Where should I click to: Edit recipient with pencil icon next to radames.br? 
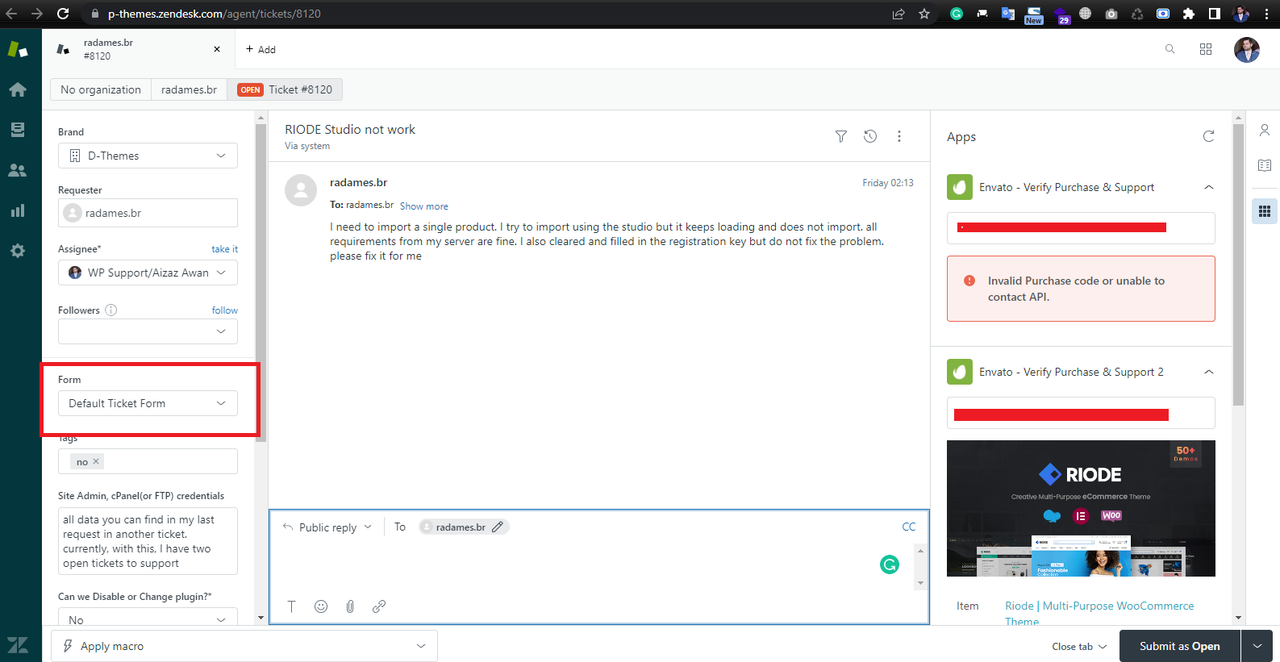coord(497,527)
